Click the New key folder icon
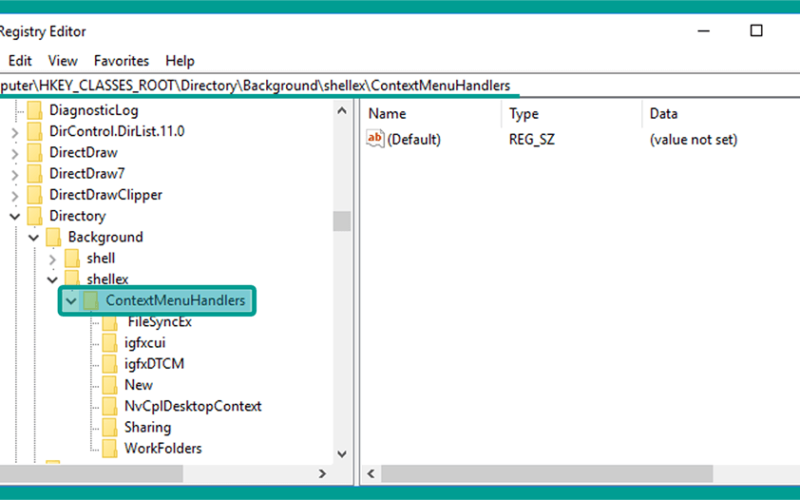 (x=110, y=385)
